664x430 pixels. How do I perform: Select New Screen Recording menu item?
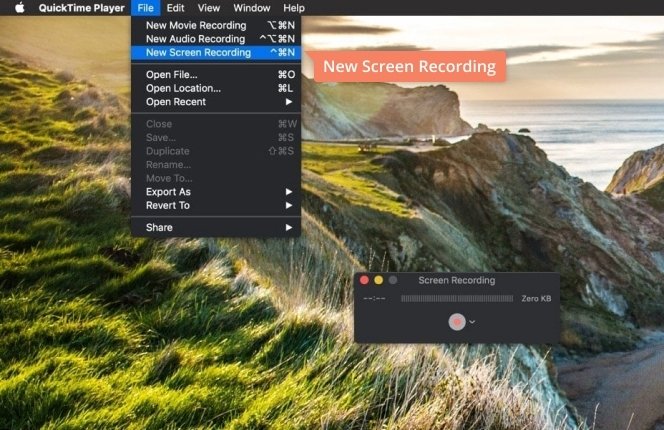click(x=216, y=53)
